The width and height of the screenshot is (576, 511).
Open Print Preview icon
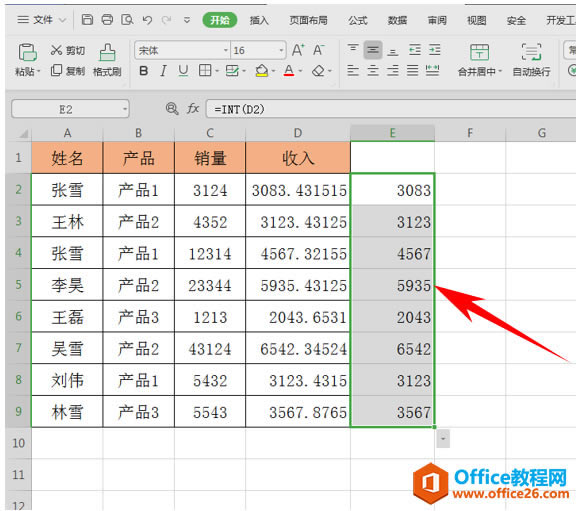tap(127, 19)
